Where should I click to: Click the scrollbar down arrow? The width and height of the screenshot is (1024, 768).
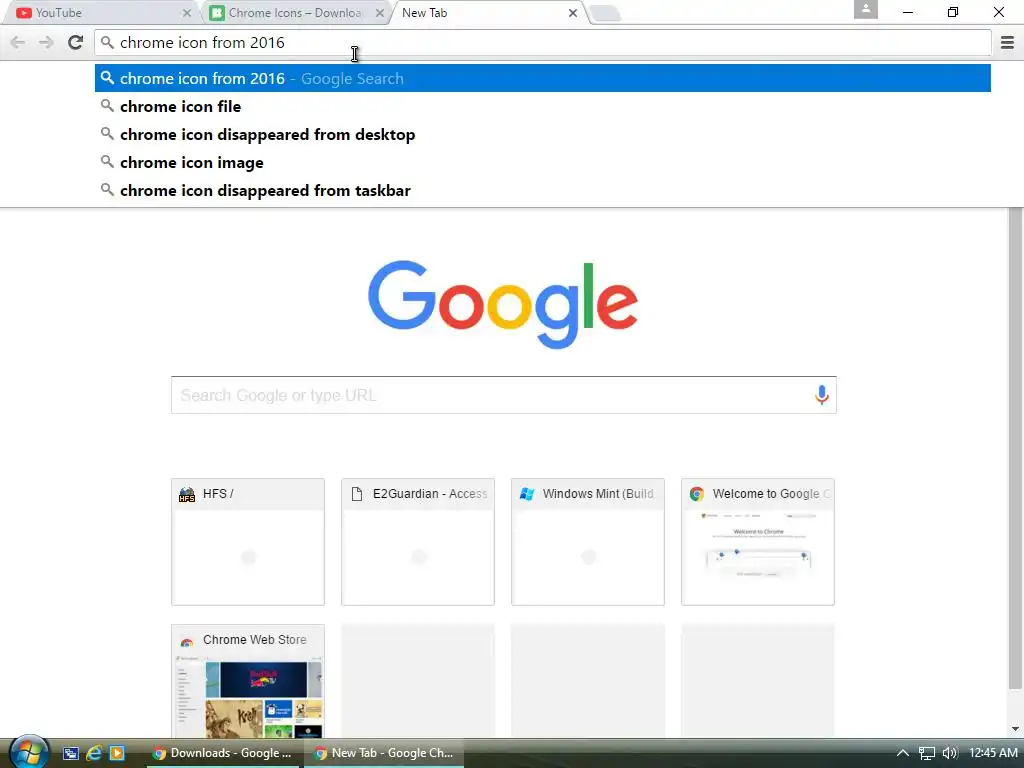click(x=1015, y=729)
